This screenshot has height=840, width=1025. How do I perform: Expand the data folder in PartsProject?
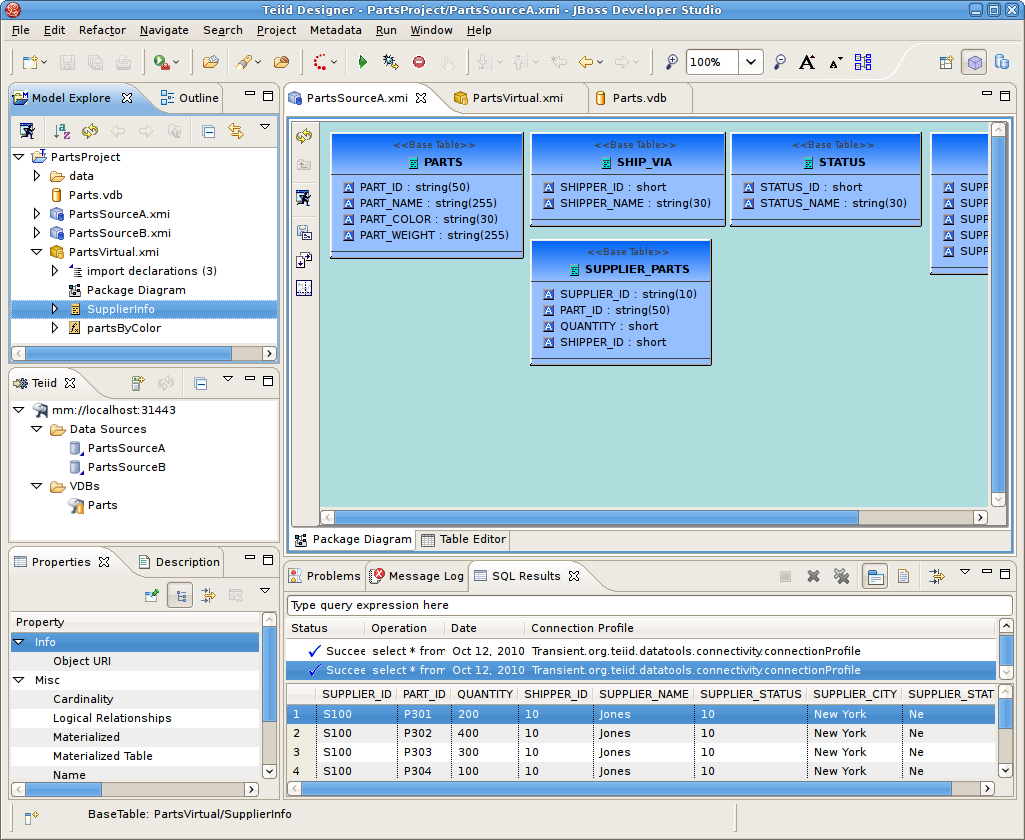(37, 176)
